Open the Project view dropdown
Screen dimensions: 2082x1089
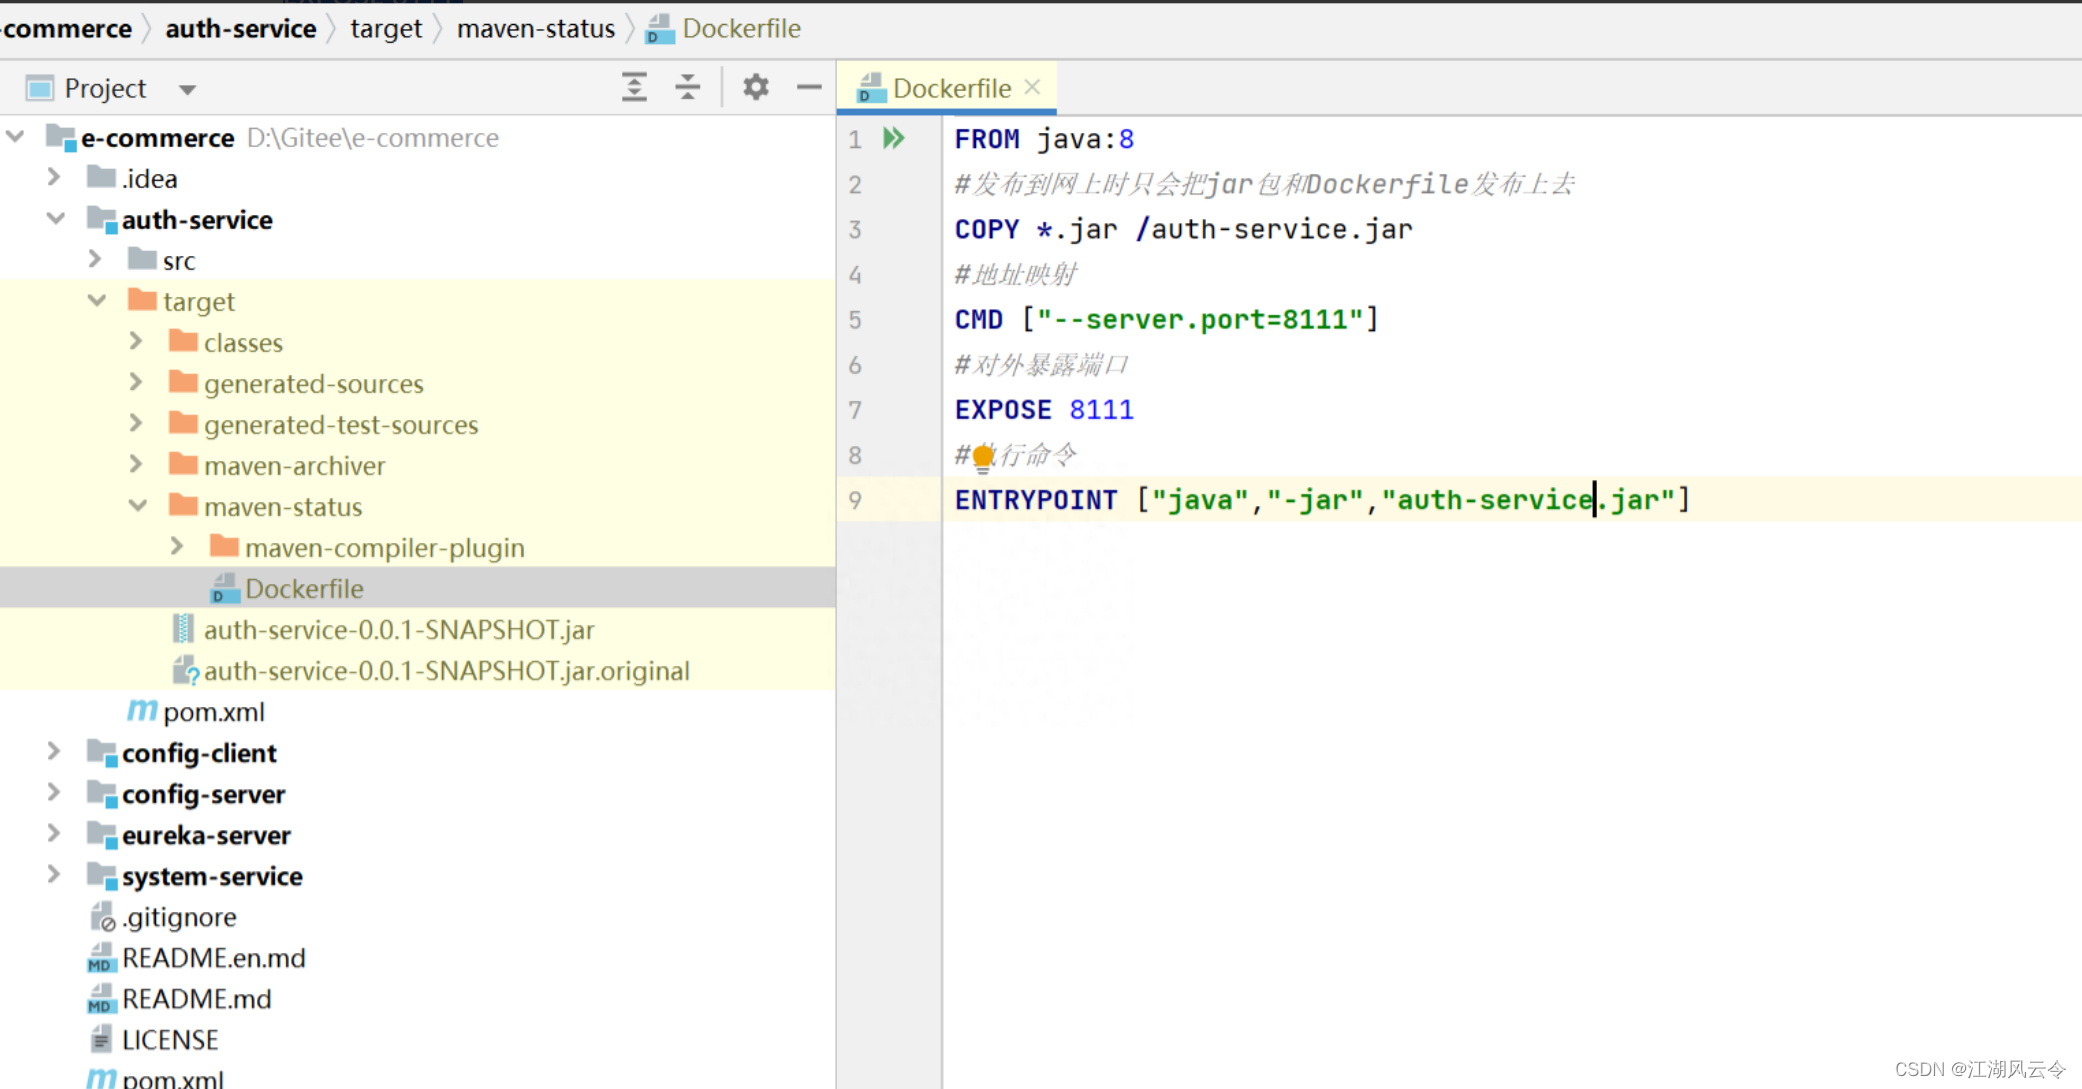pos(187,89)
